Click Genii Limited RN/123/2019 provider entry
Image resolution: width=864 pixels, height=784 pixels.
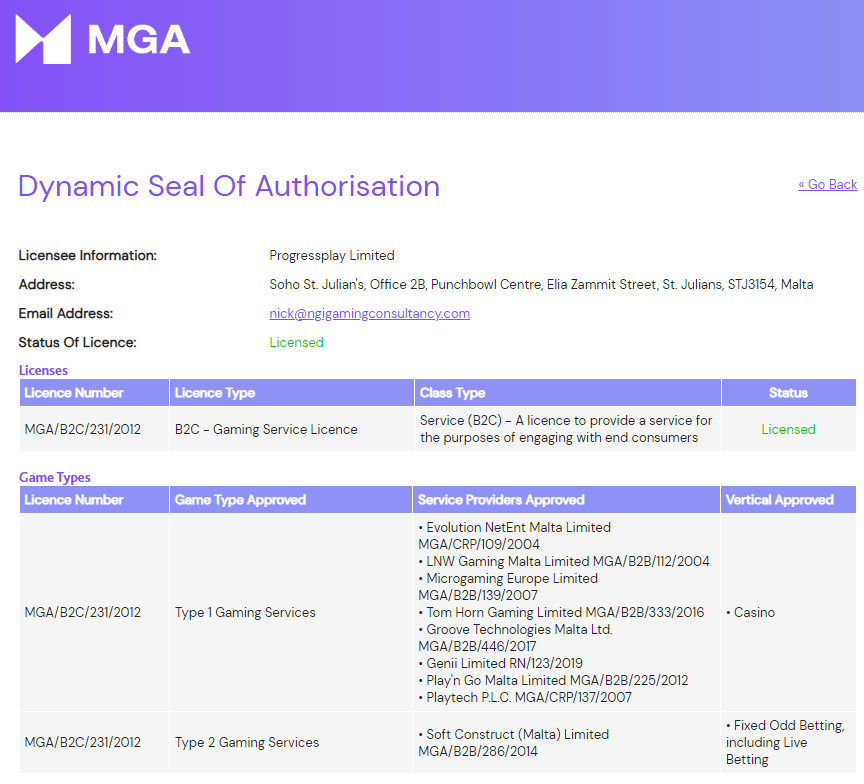(x=500, y=663)
